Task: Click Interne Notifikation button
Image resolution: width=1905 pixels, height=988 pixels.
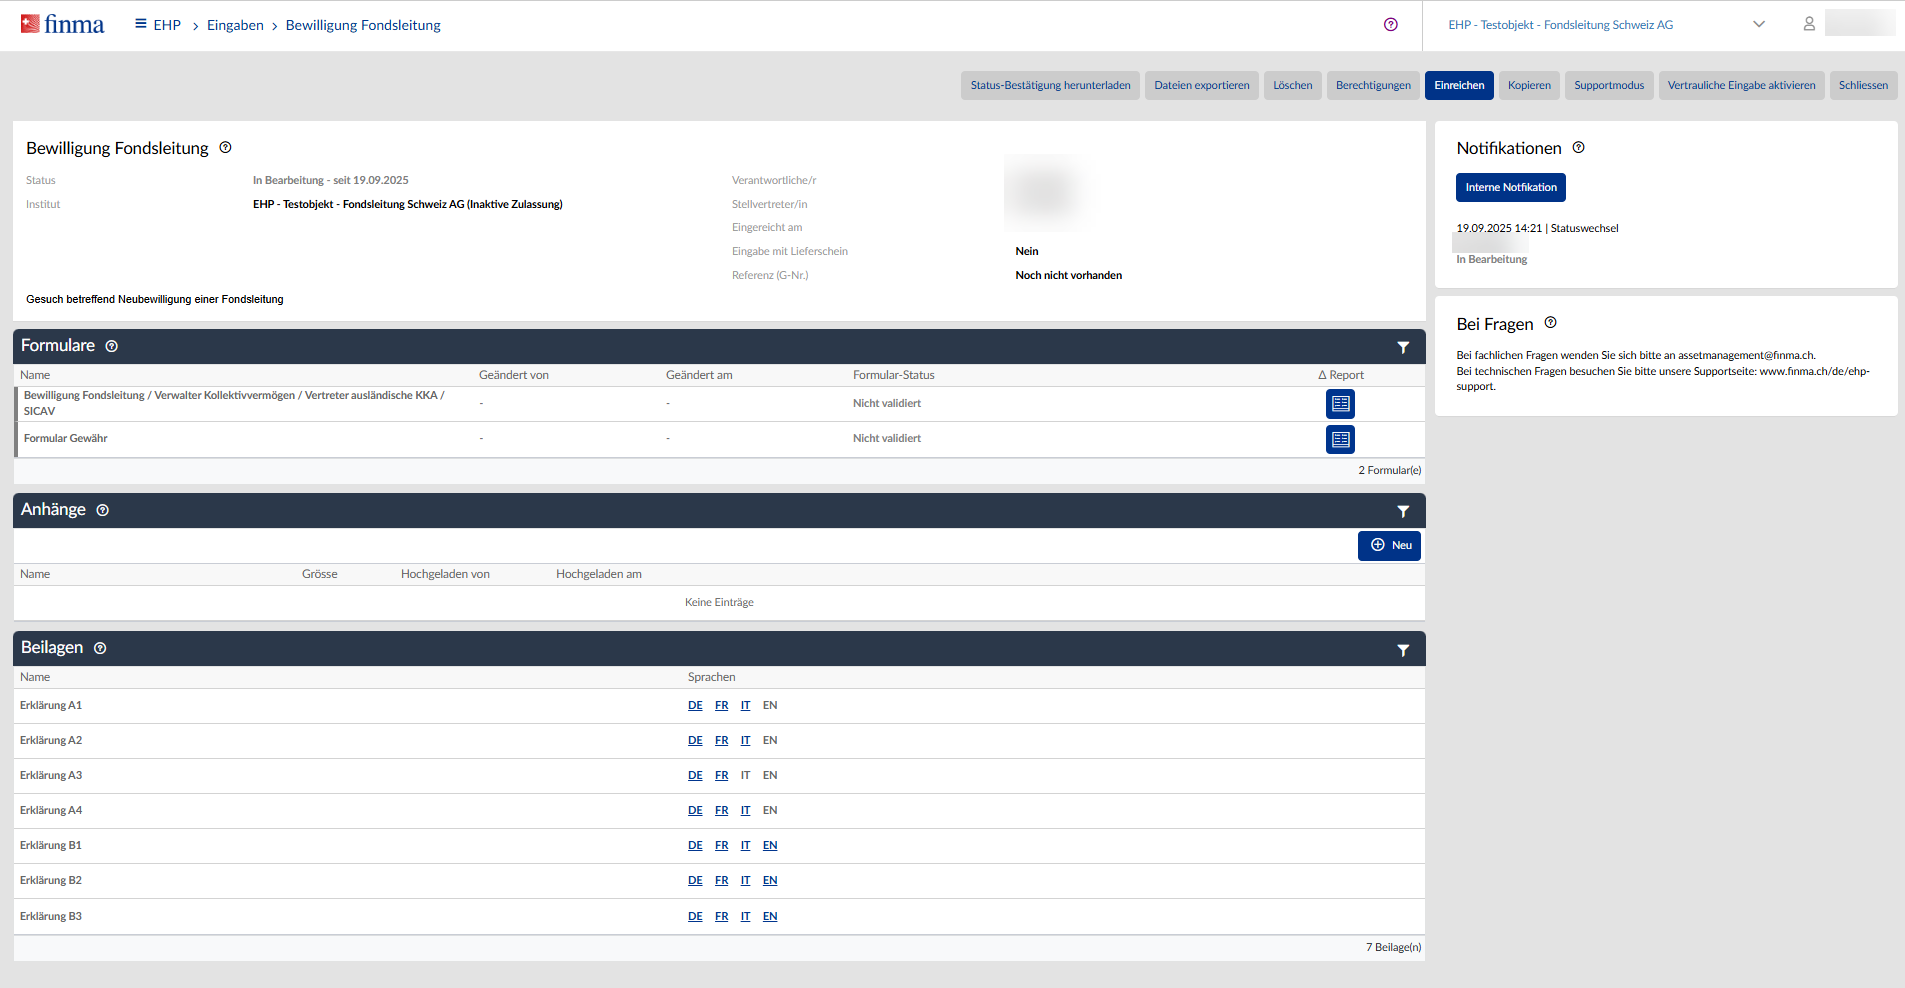Action: click(x=1510, y=187)
